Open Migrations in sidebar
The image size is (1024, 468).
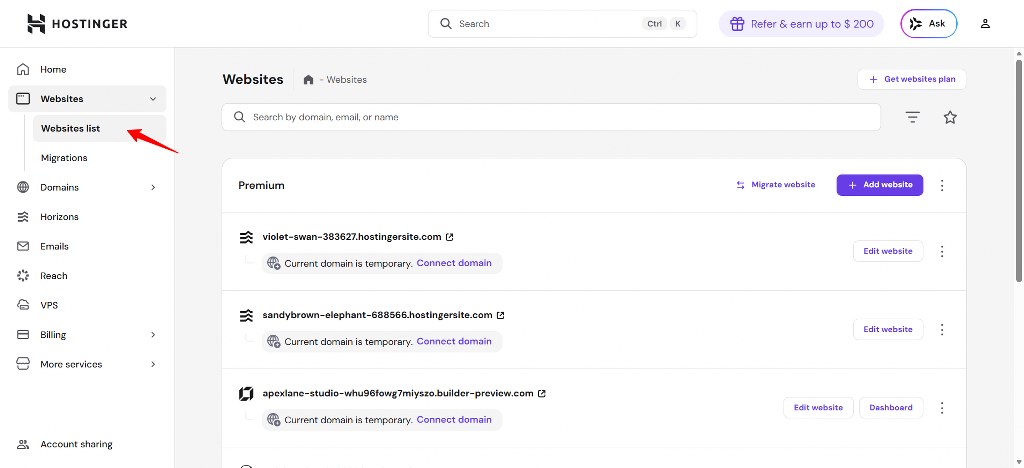point(99,158)
